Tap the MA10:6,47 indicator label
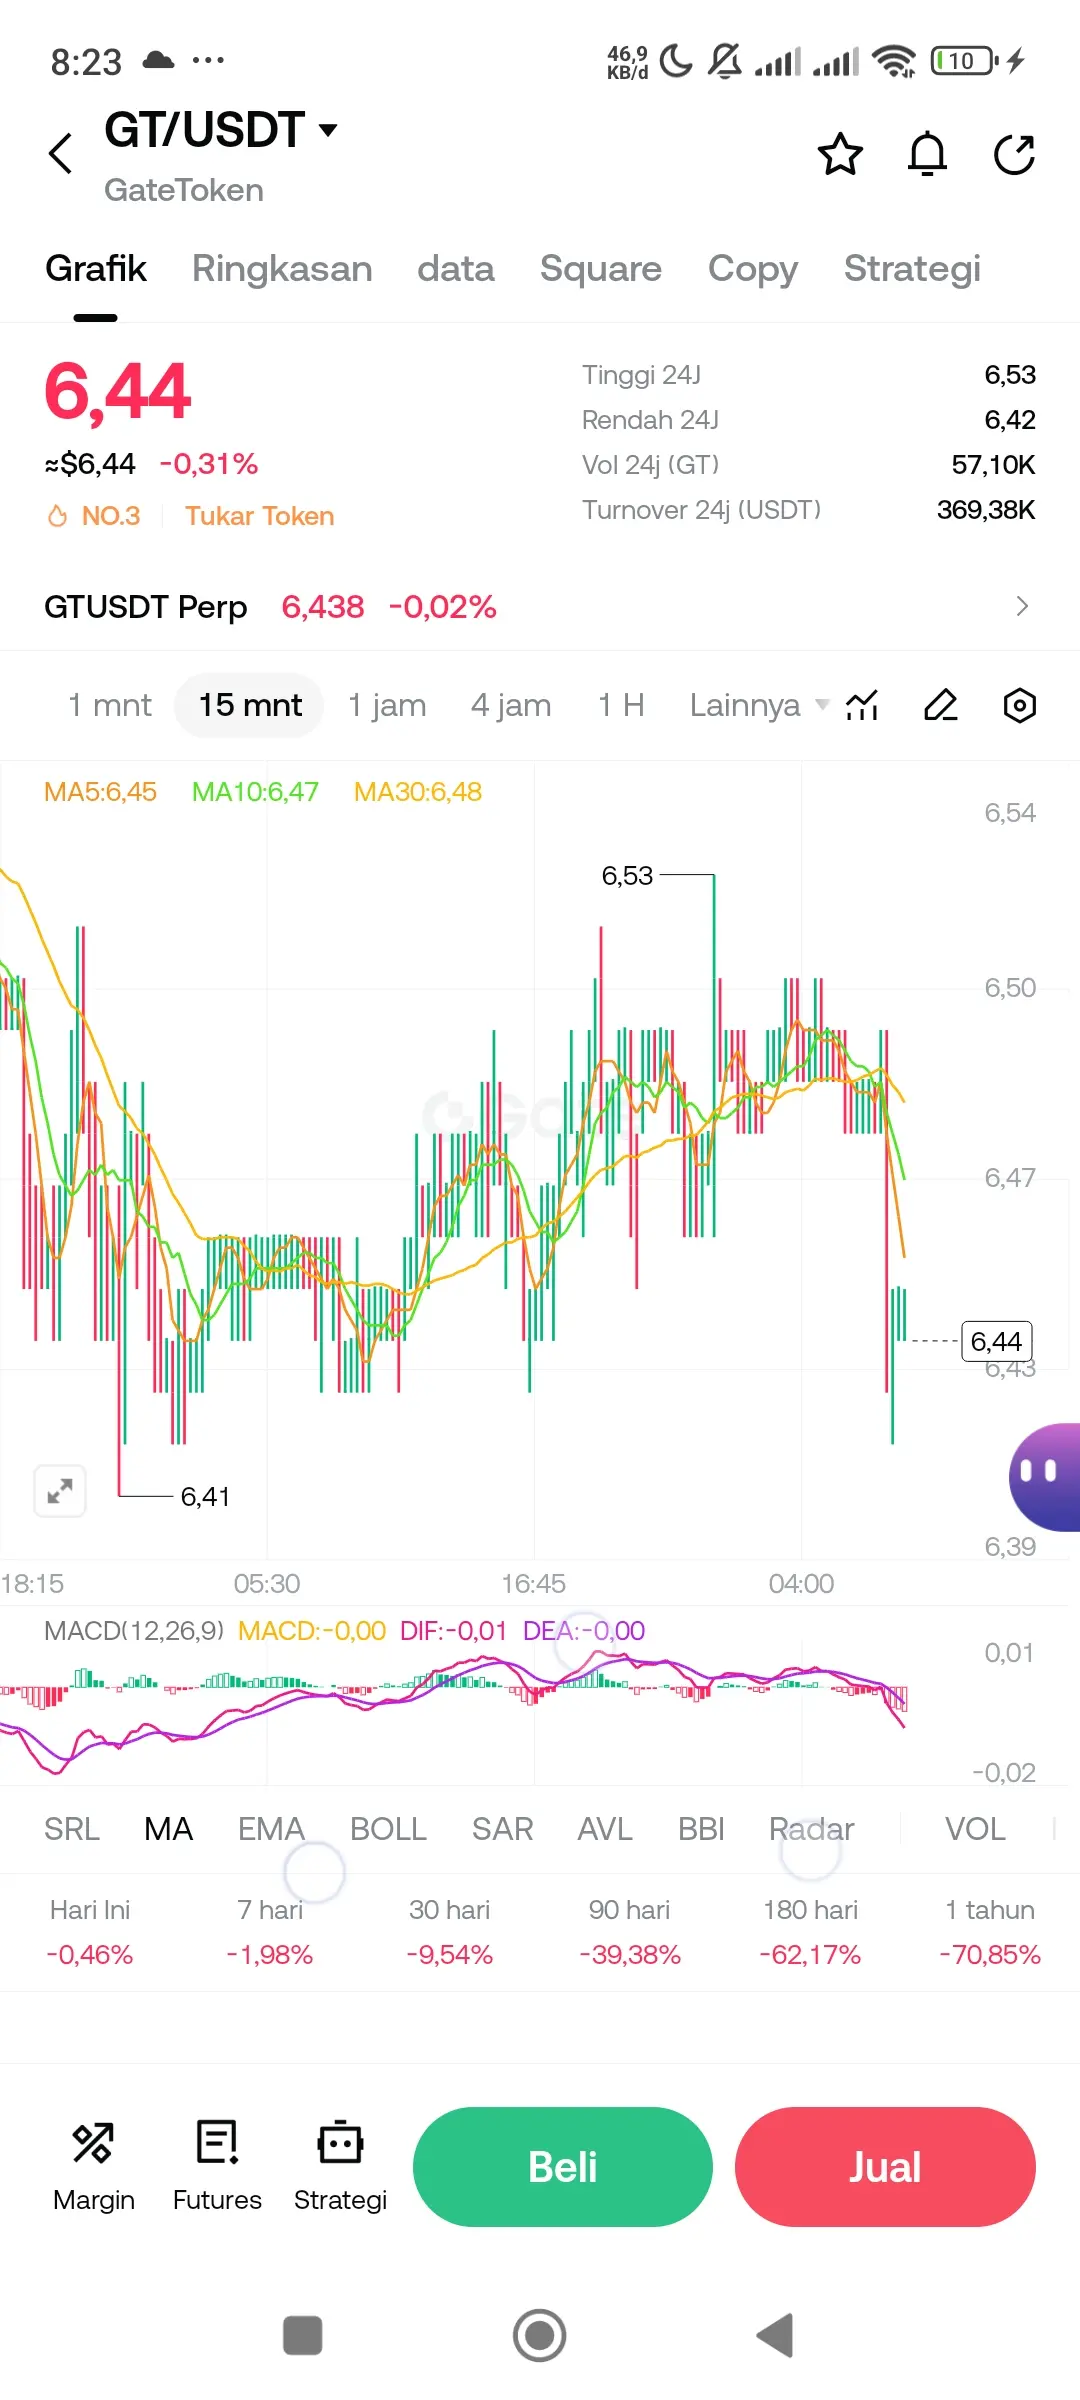The width and height of the screenshot is (1080, 2400). (x=255, y=792)
